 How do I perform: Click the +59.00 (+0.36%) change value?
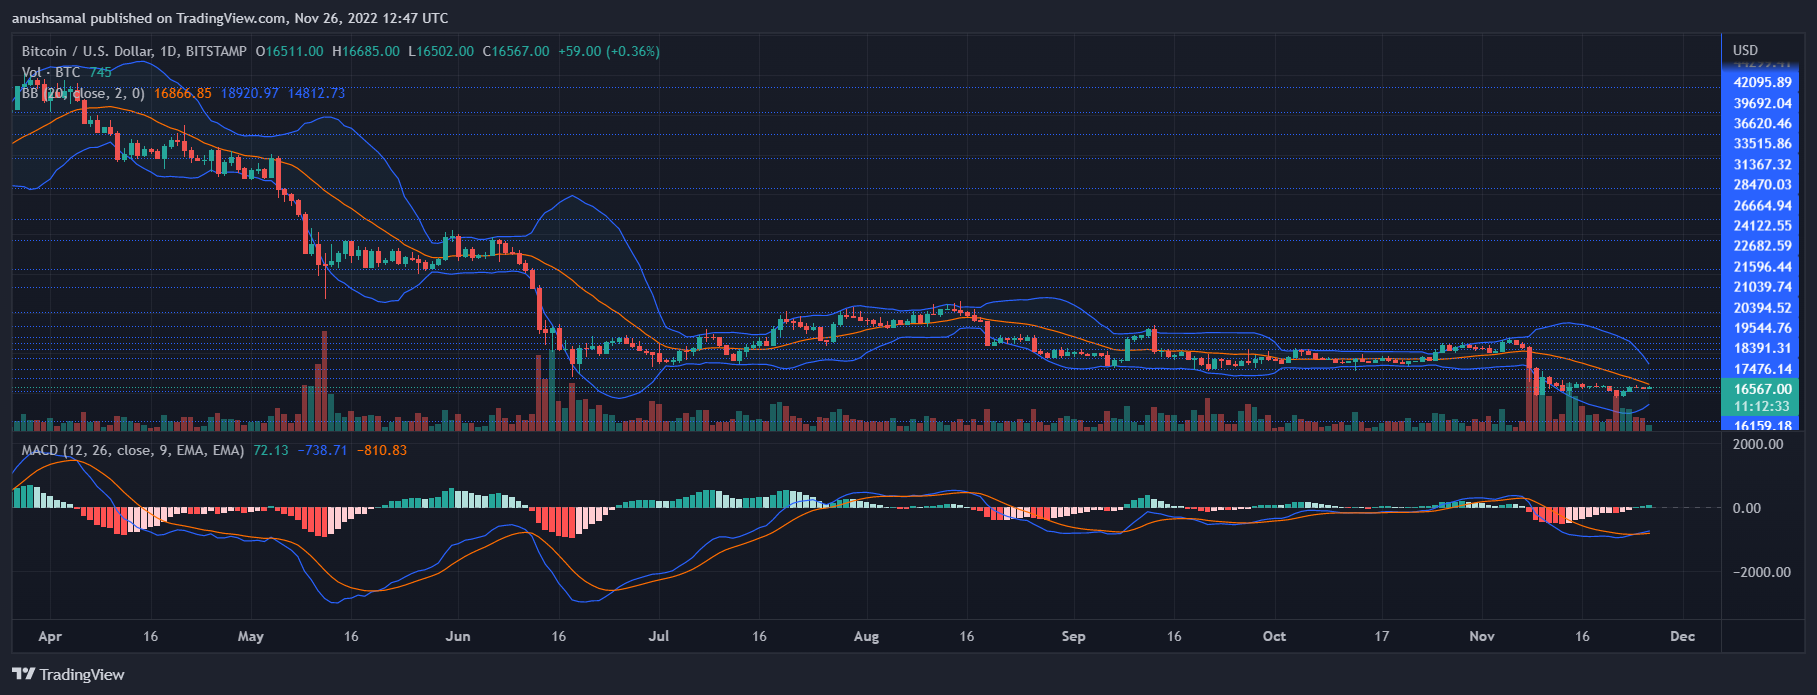[x=608, y=51]
